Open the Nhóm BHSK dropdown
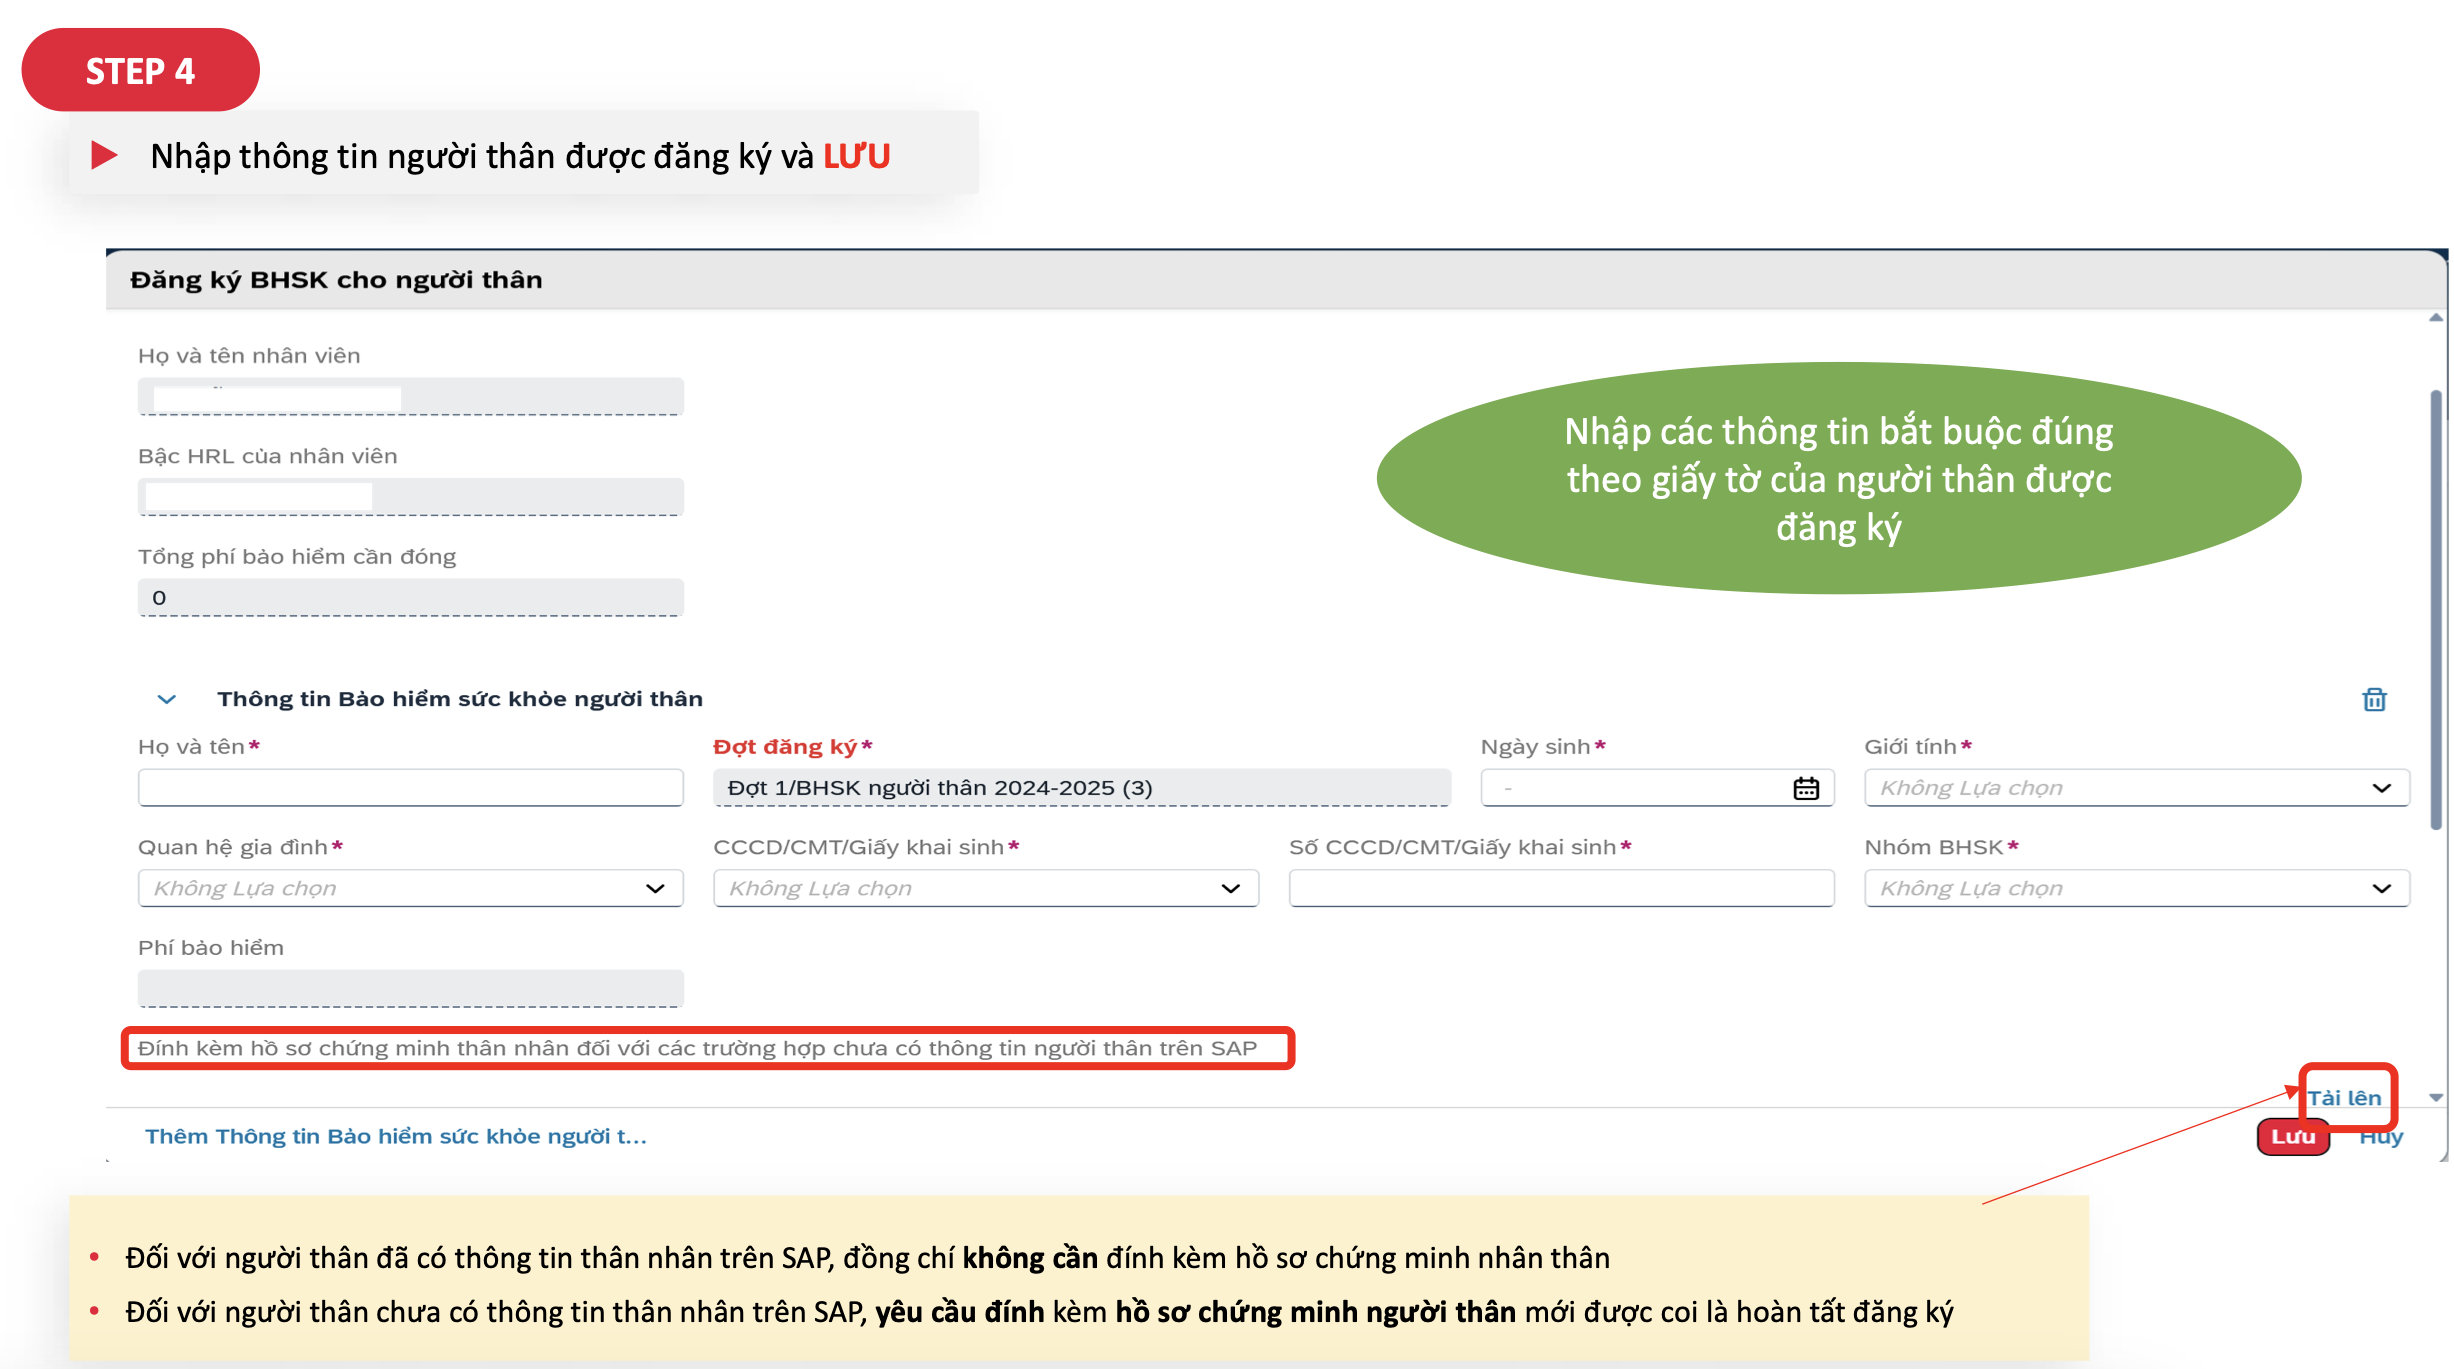The width and height of the screenshot is (2454, 1369). (2136, 888)
